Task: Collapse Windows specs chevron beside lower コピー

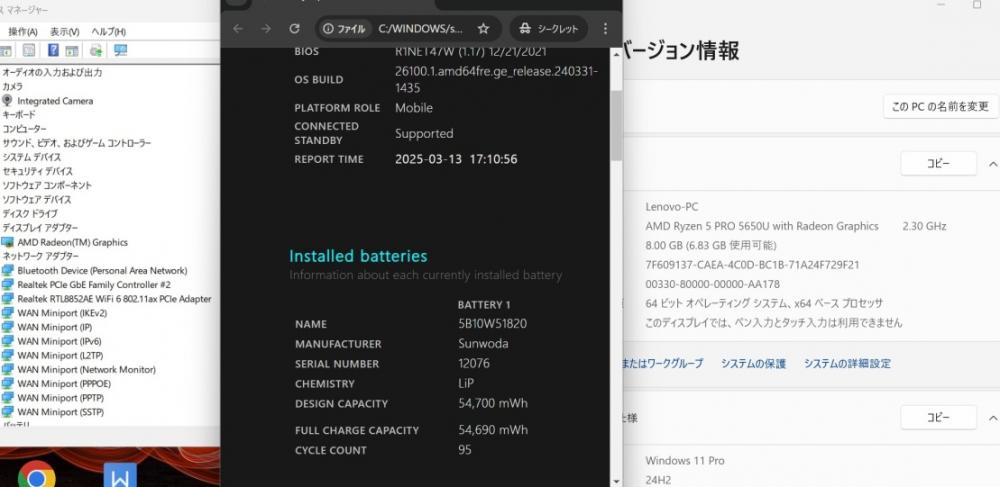Action: [x=992, y=418]
